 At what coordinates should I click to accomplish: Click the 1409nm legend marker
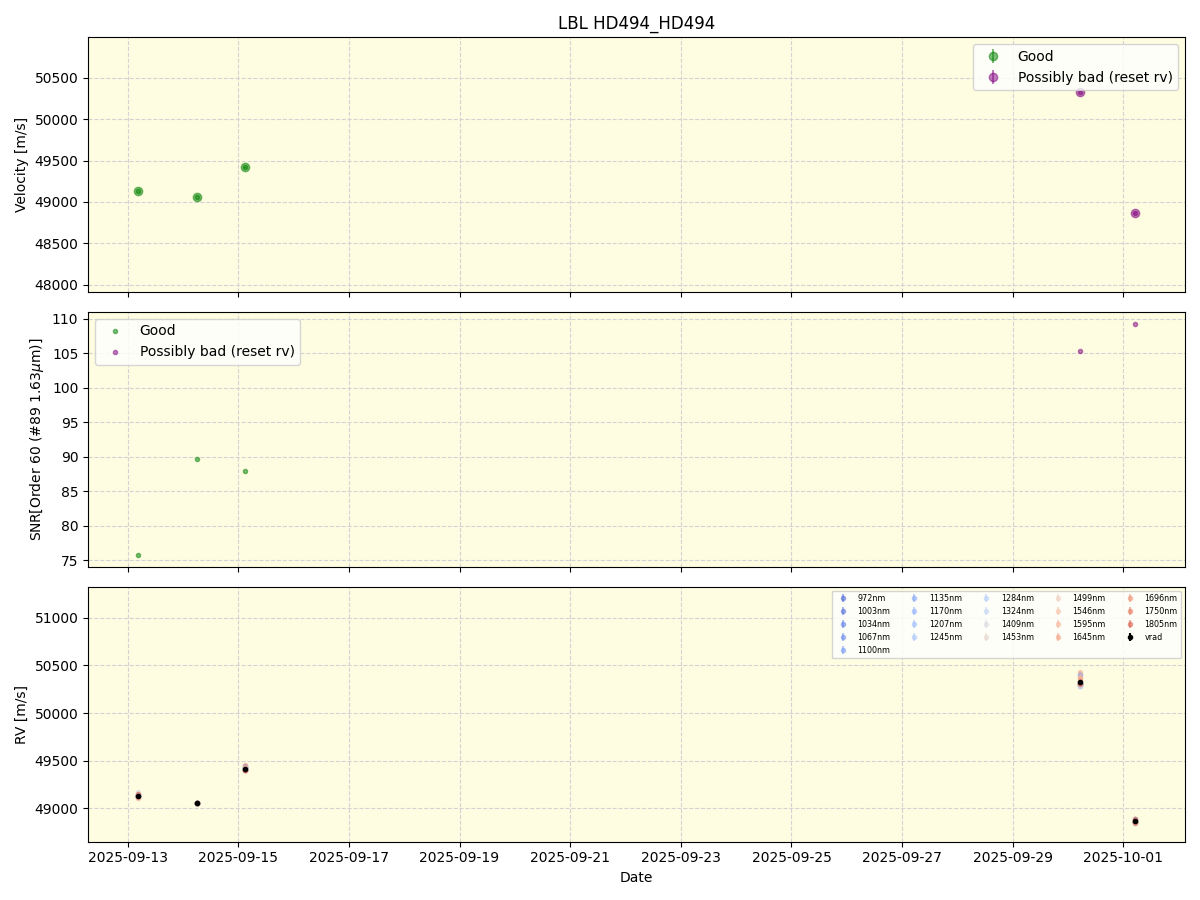(x=987, y=624)
